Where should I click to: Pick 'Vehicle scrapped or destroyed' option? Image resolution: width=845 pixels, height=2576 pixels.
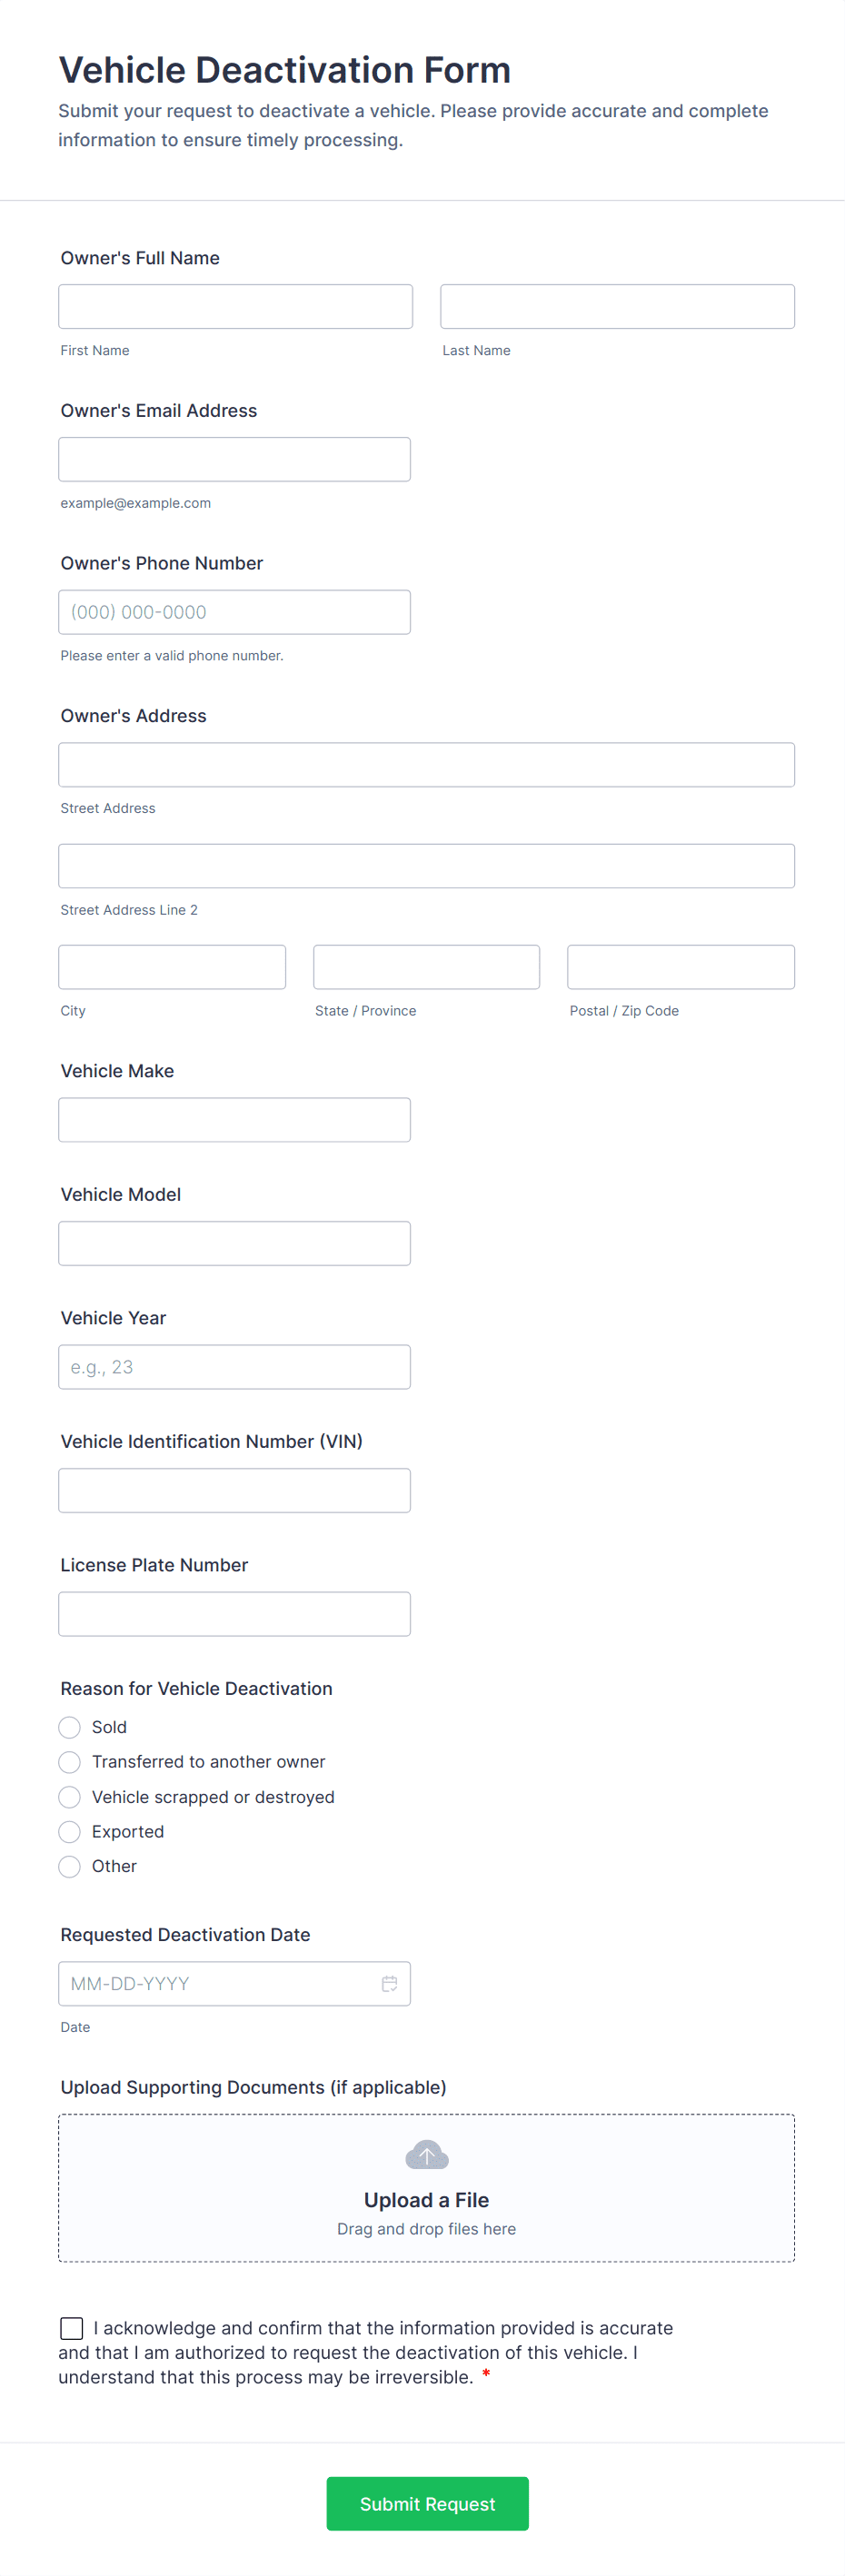69,1797
